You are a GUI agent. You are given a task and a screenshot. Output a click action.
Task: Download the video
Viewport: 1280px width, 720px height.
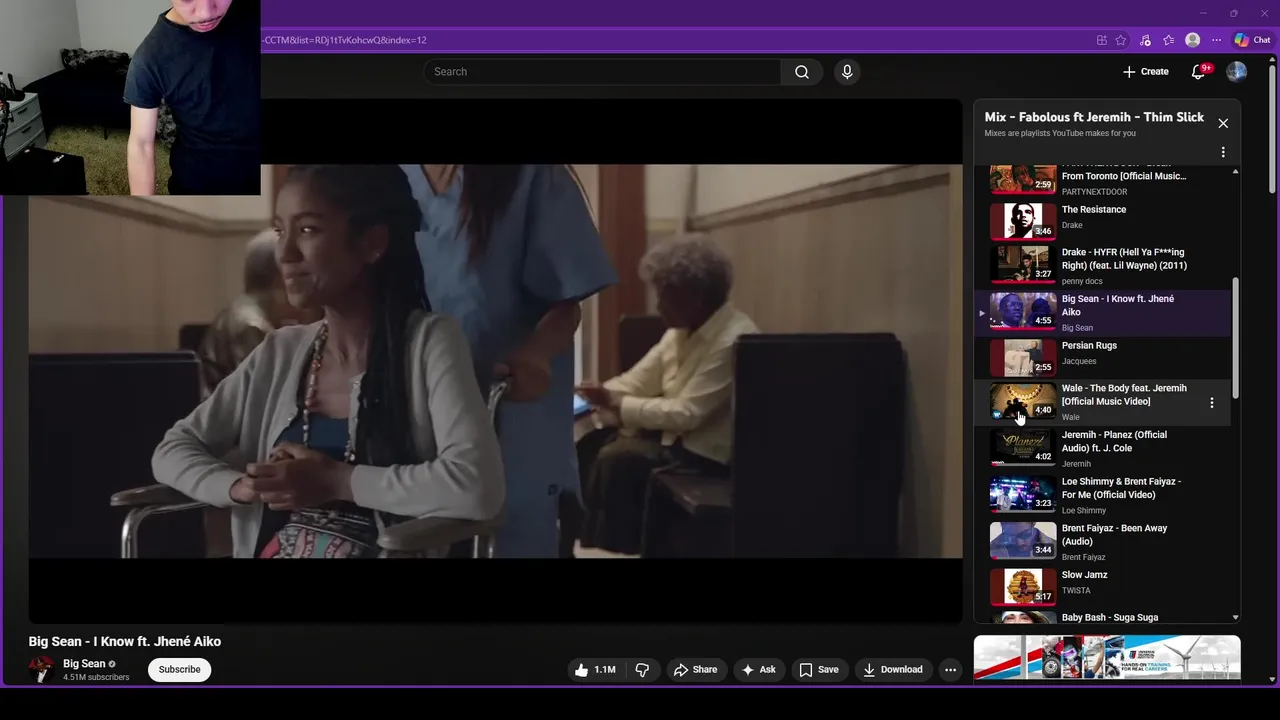pyautogui.click(x=893, y=670)
